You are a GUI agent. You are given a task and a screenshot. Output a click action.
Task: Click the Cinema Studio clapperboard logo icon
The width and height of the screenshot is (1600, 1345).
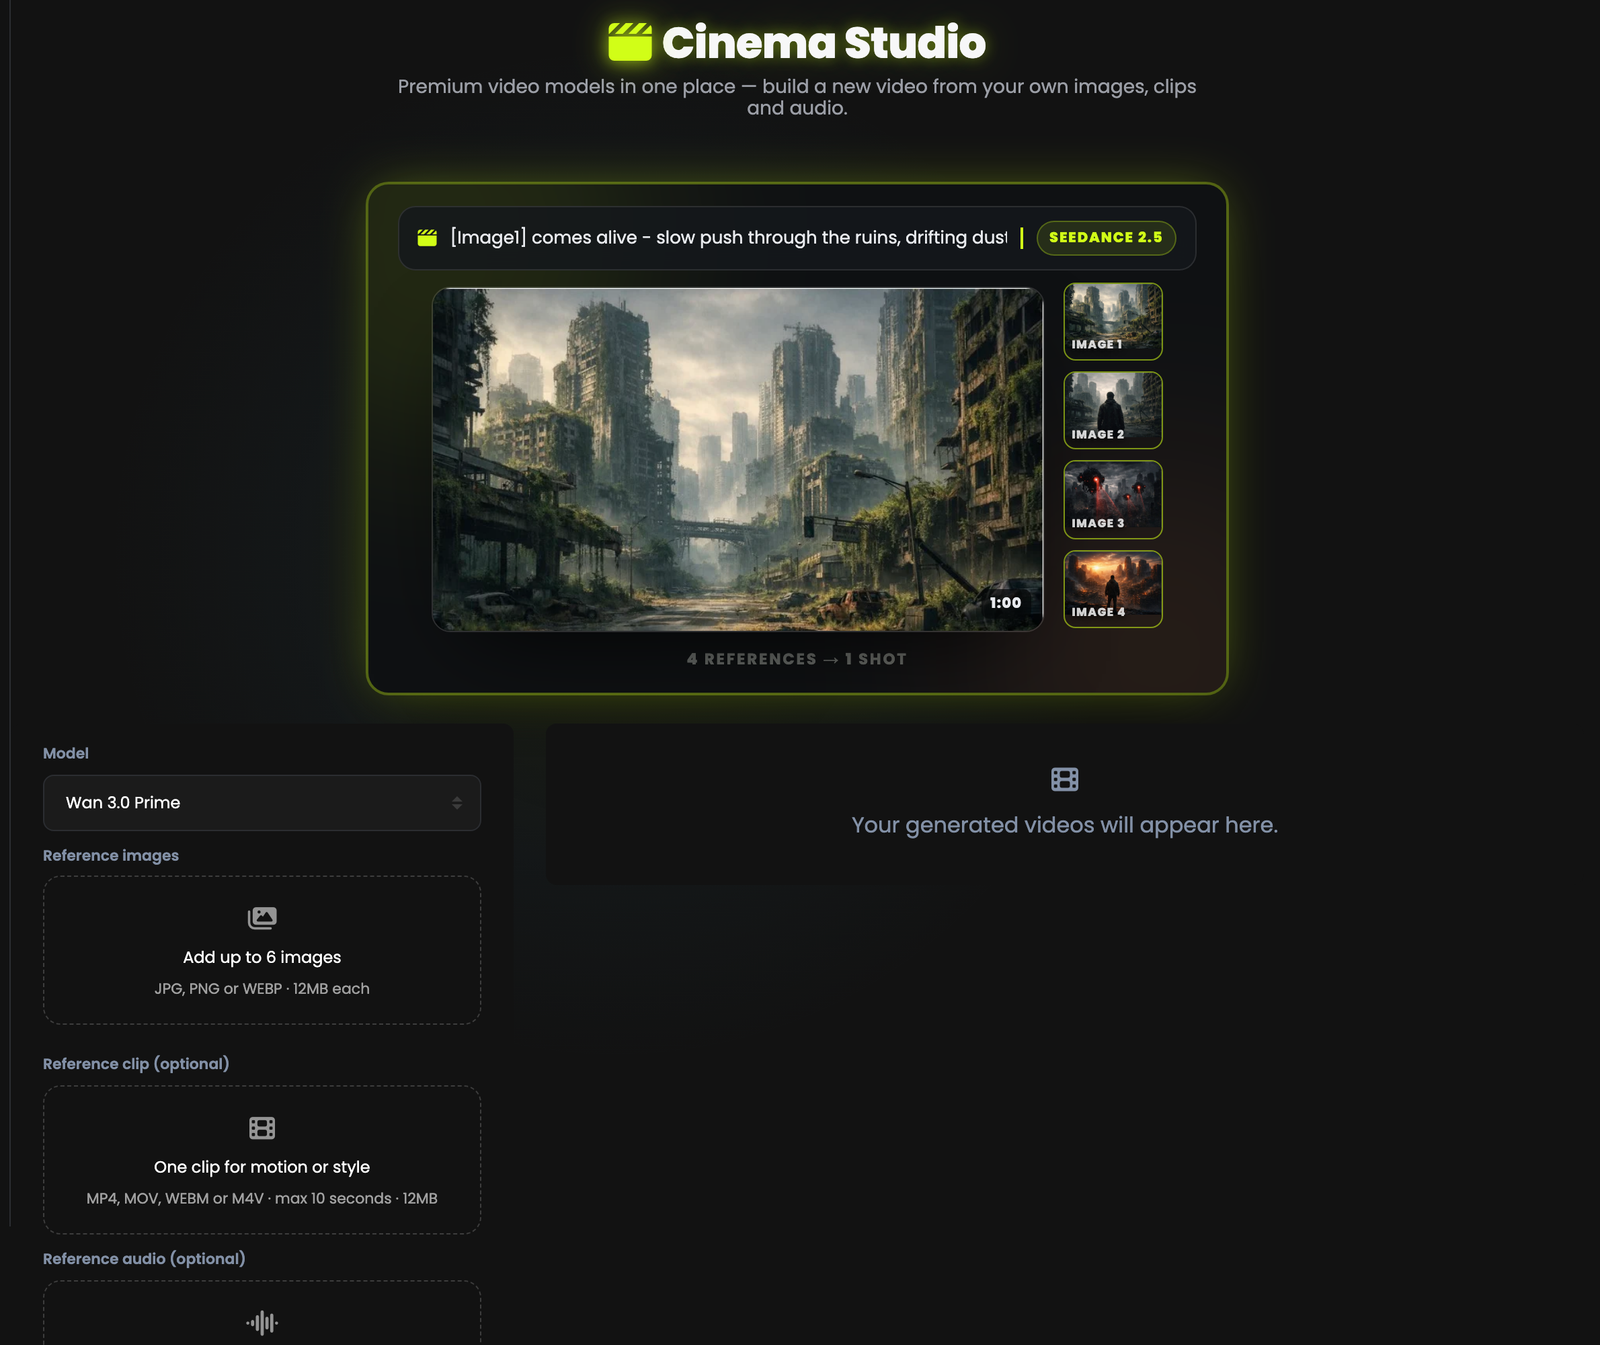click(x=630, y=42)
